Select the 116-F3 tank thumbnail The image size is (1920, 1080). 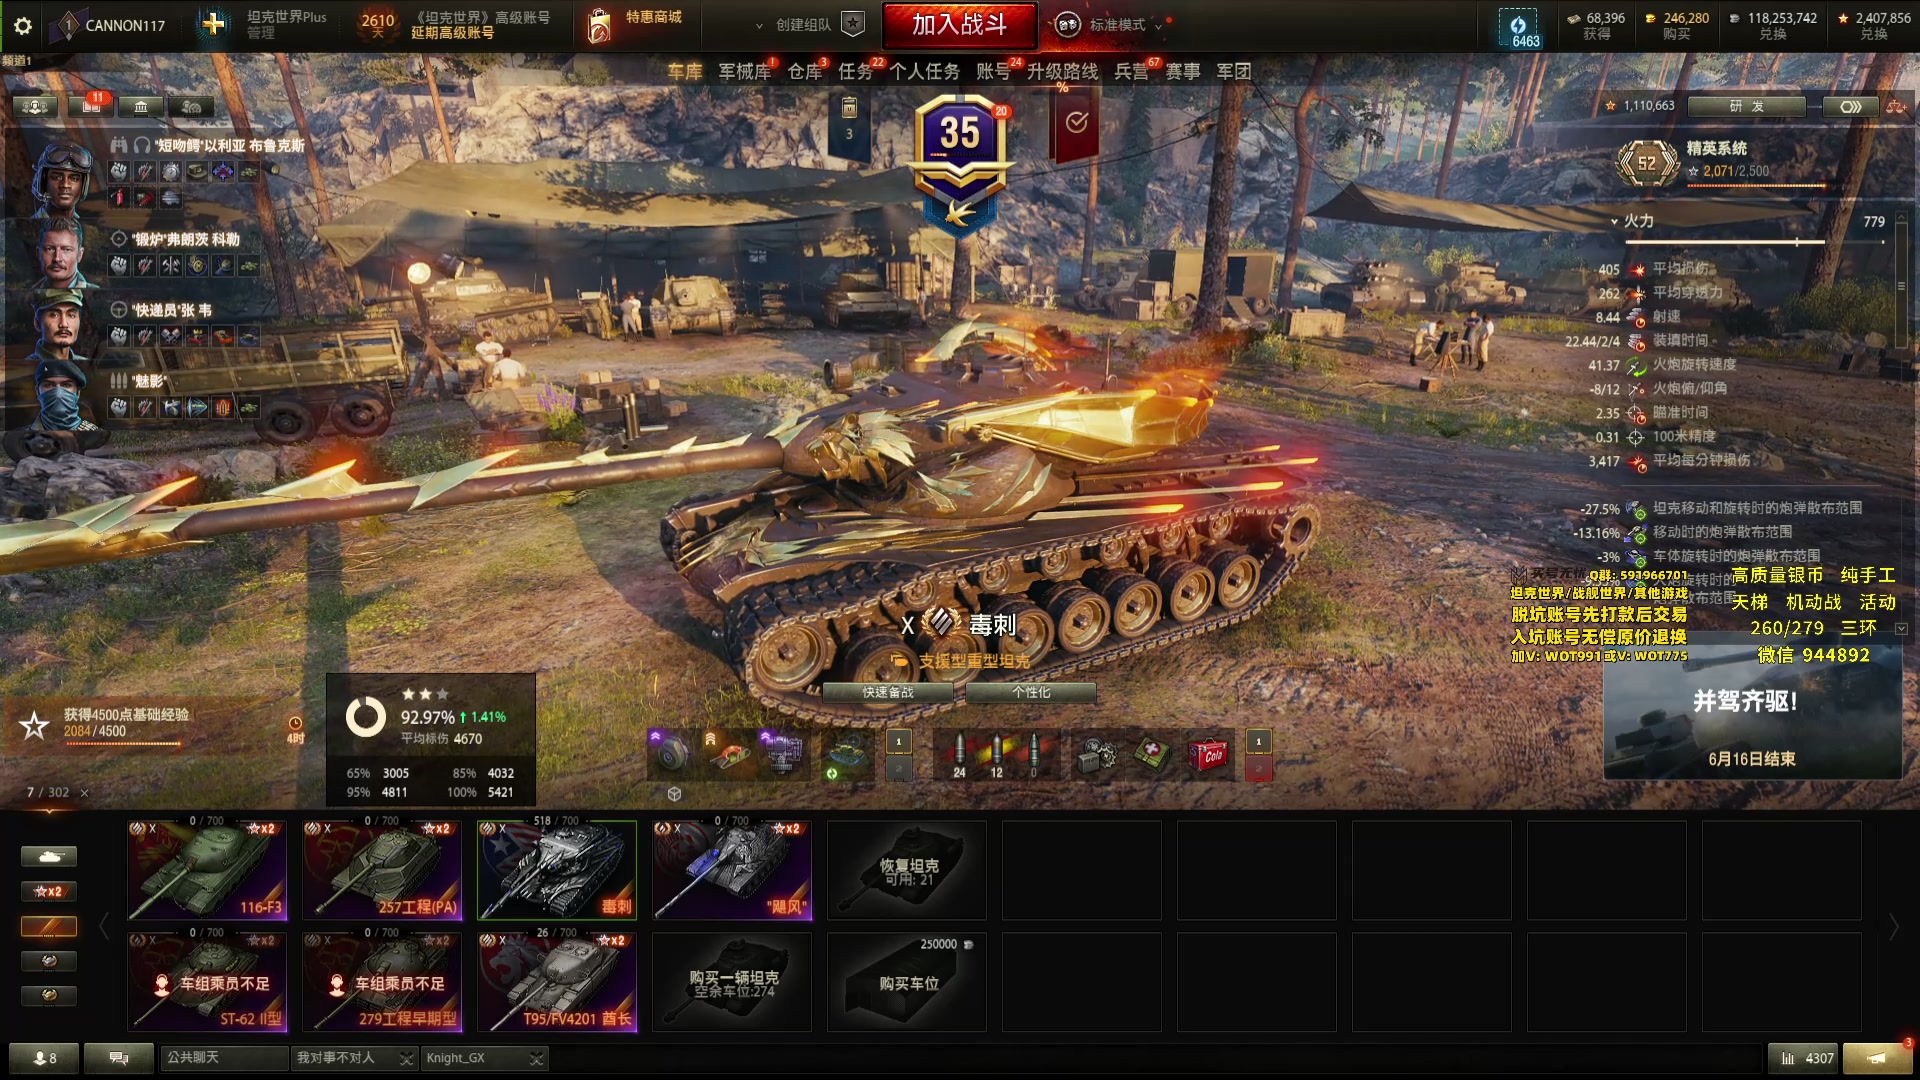[208, 870]
